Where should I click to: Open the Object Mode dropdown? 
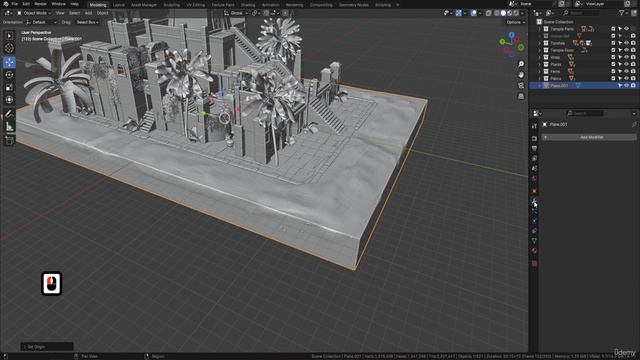pyautogui.click(x=34, y=13)
